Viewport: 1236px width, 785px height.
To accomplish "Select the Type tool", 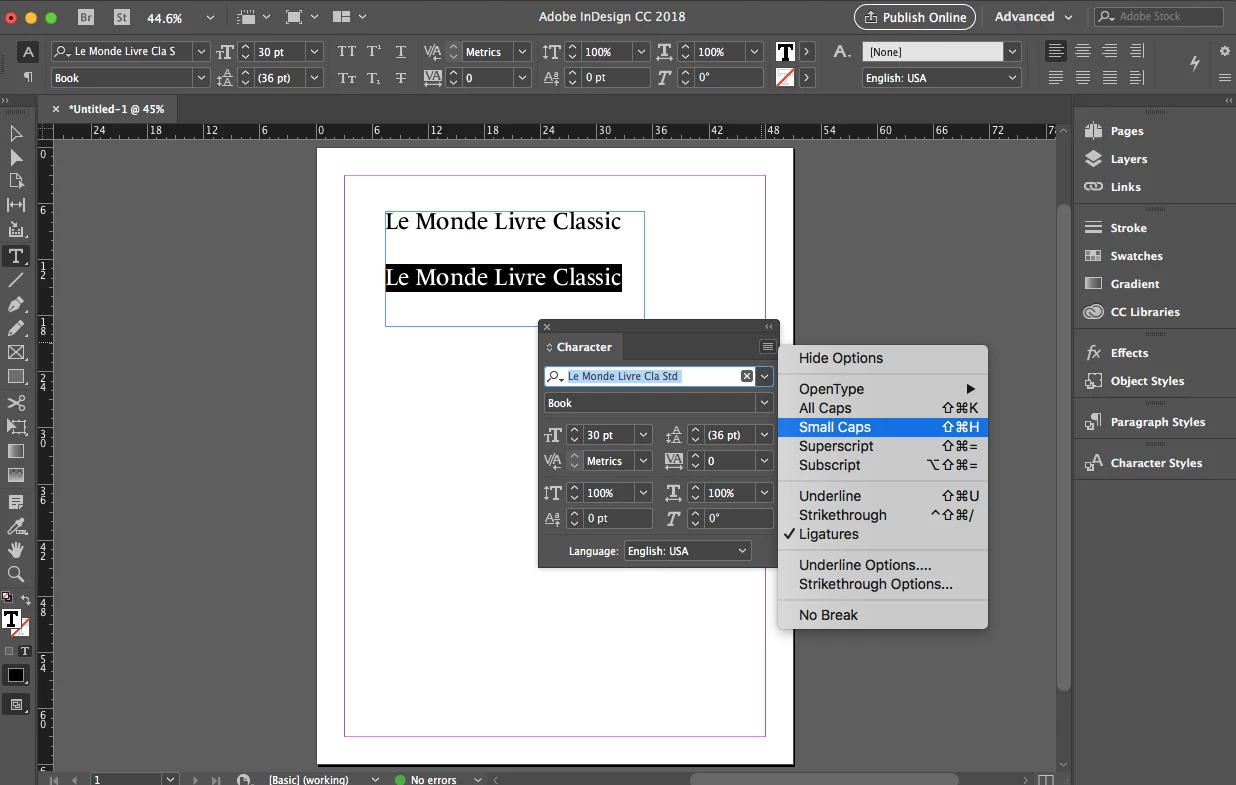I will pyautogui.click(x=16, y=256).
